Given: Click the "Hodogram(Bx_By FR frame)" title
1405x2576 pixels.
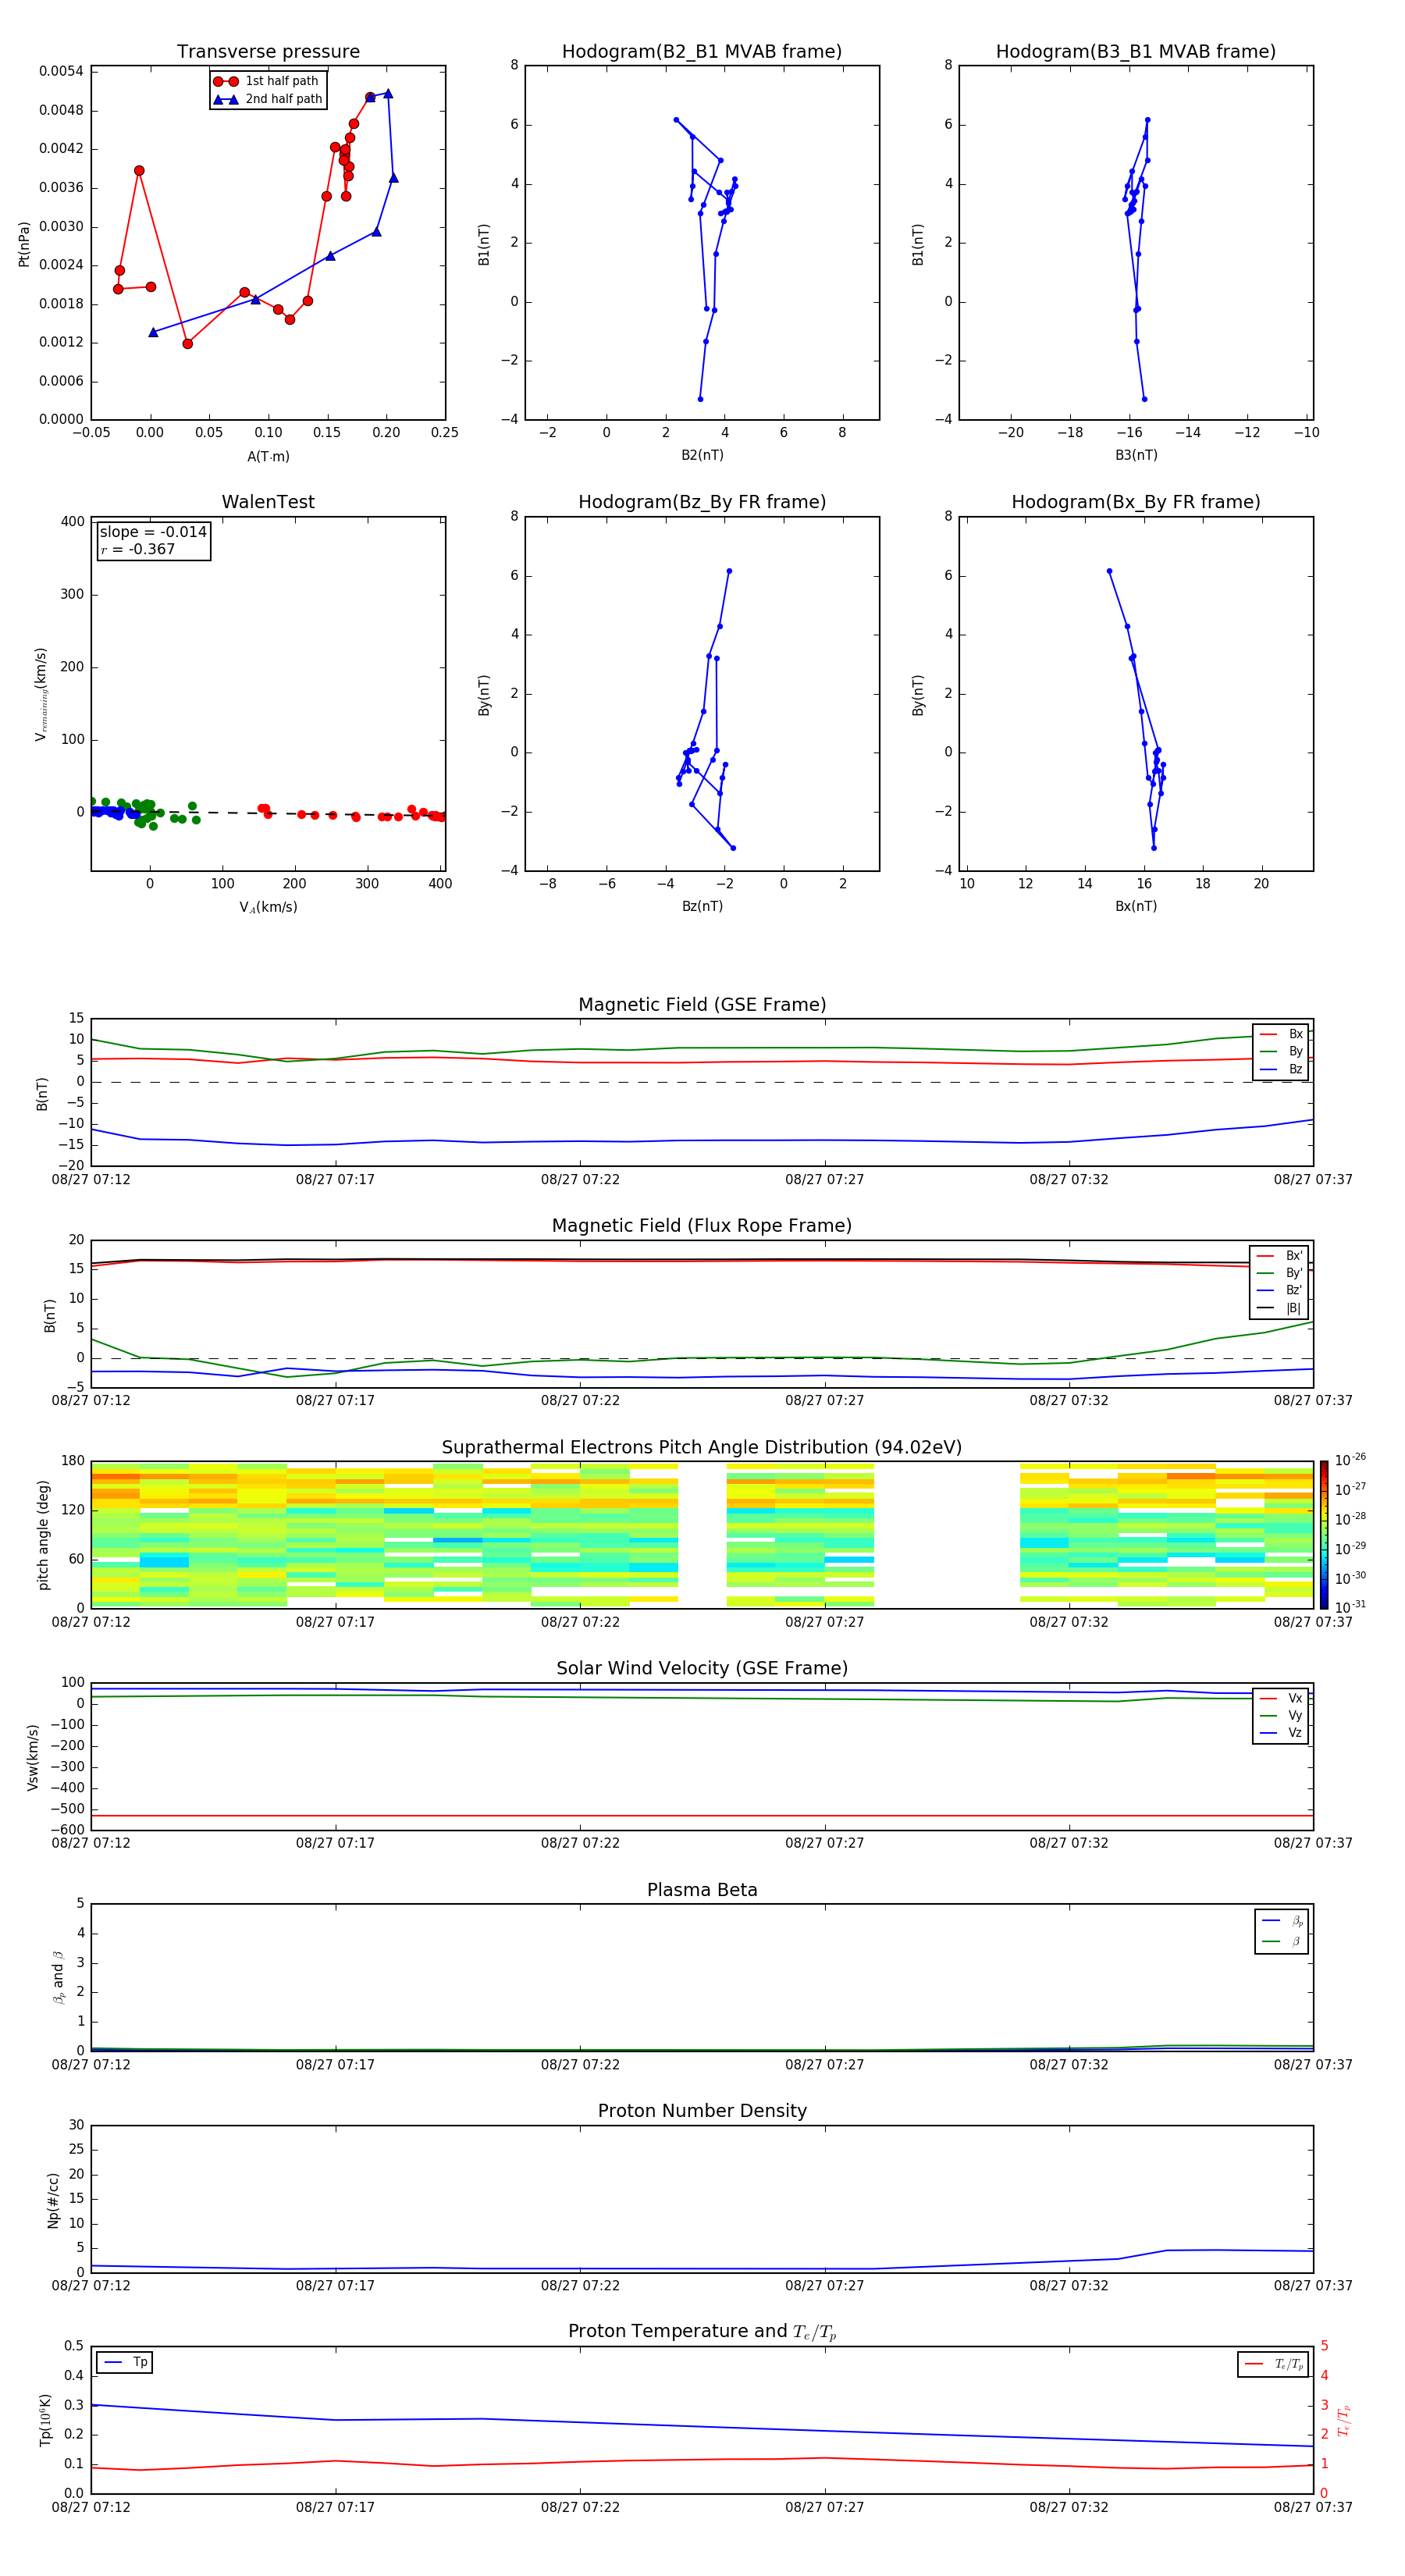Looking at the screenshot, I should 1136,502.
